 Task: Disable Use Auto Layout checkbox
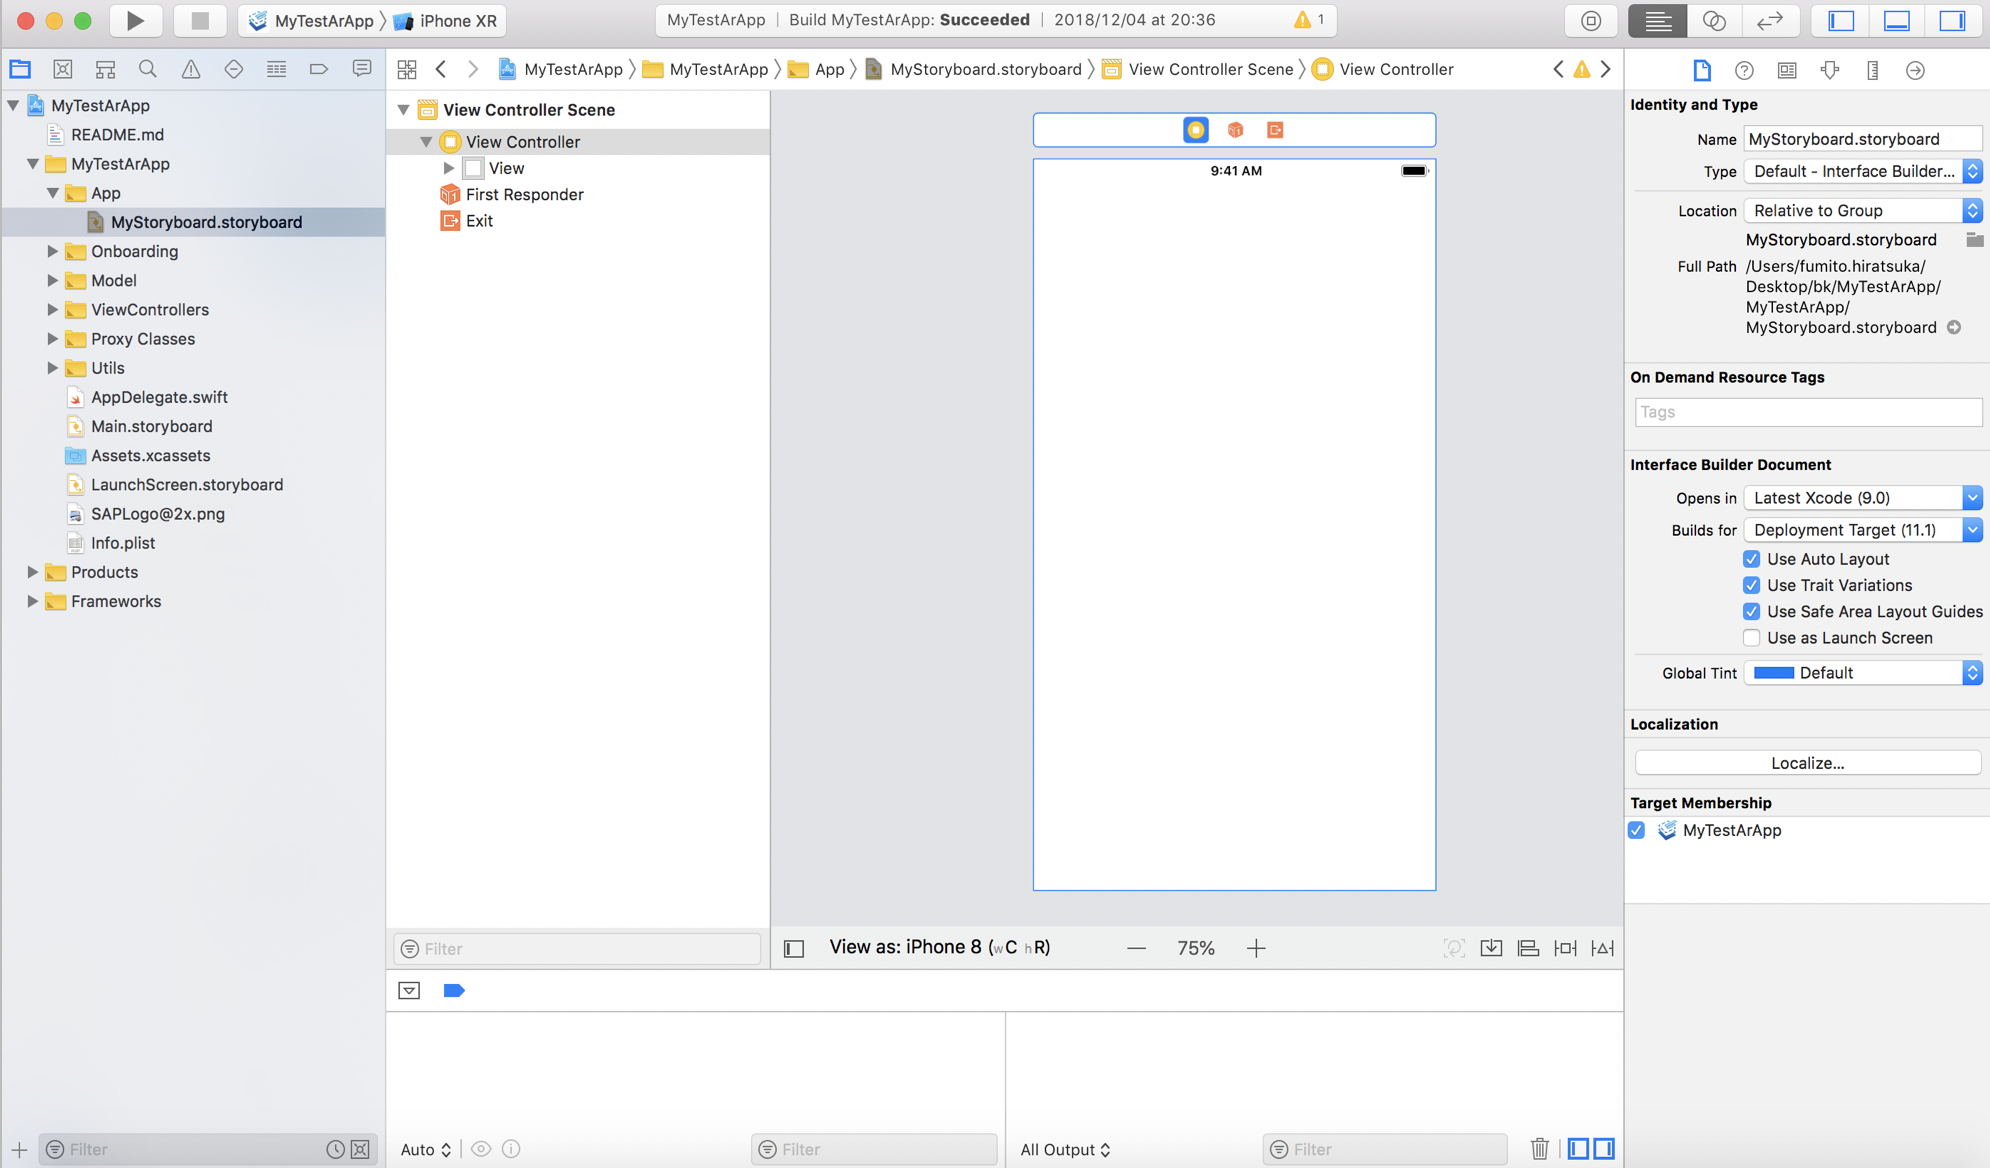[1751, 559]
